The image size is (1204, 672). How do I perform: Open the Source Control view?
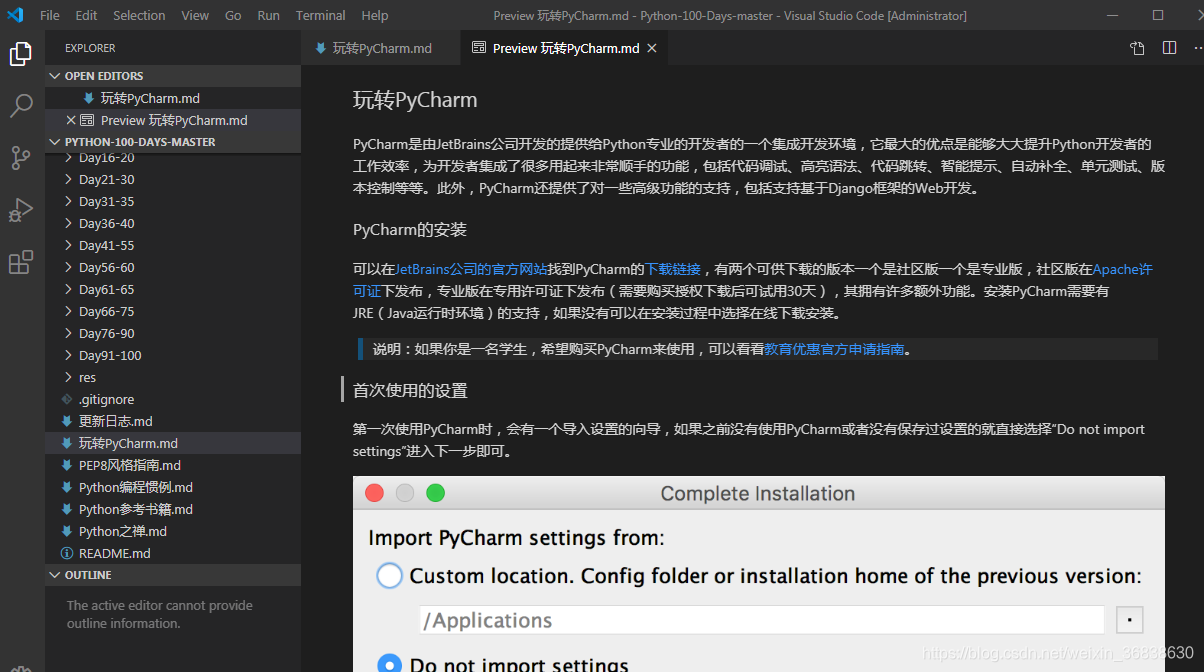[21, 158]
